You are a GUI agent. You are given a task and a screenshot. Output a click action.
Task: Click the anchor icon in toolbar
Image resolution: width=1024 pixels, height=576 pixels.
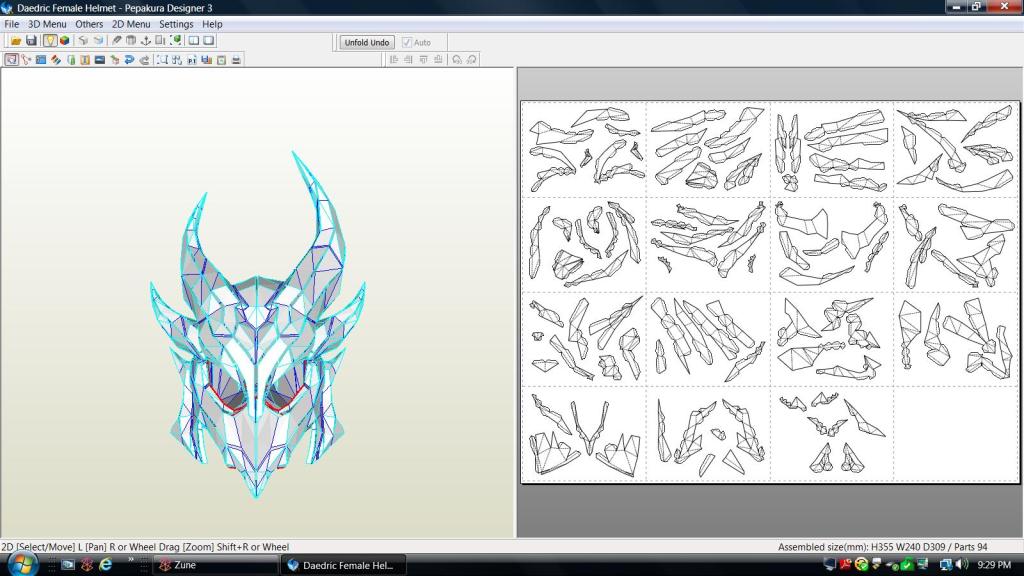[145, 41]
